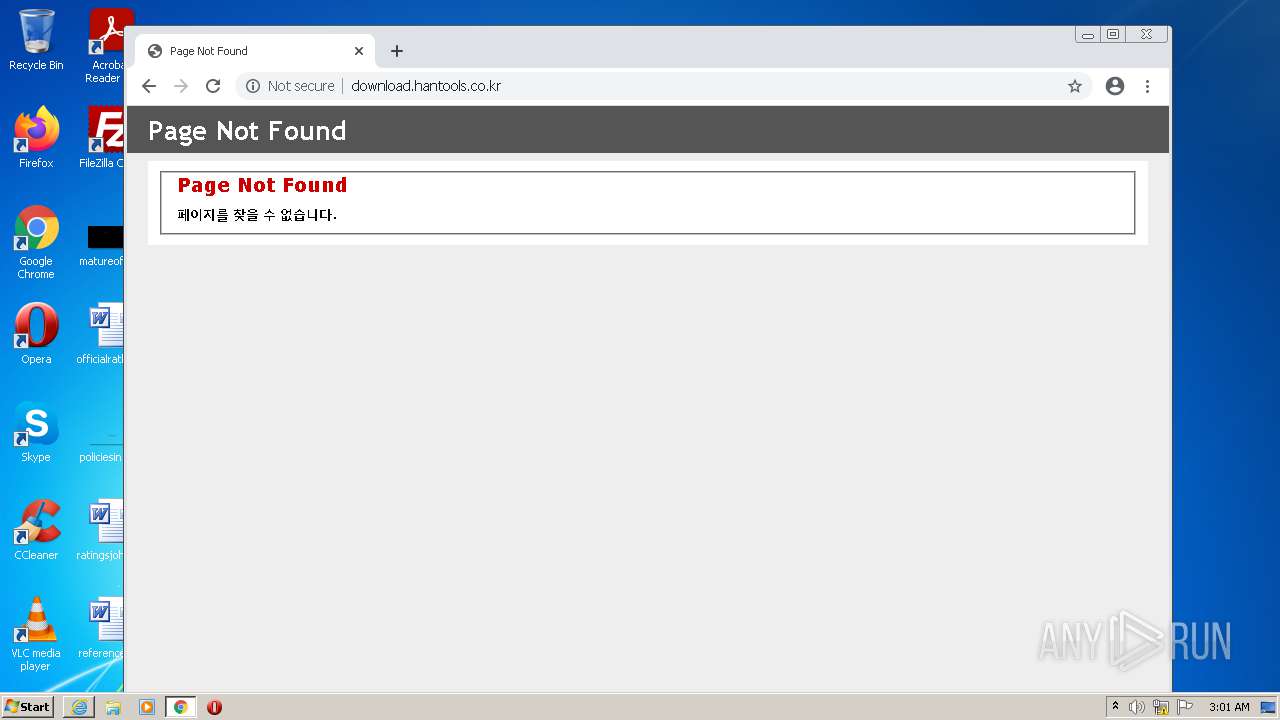This screenshot has width=1280, height=720.
Task: Open a new tab with the plus button
Action: pyautogui.click(x=397, y=51)
